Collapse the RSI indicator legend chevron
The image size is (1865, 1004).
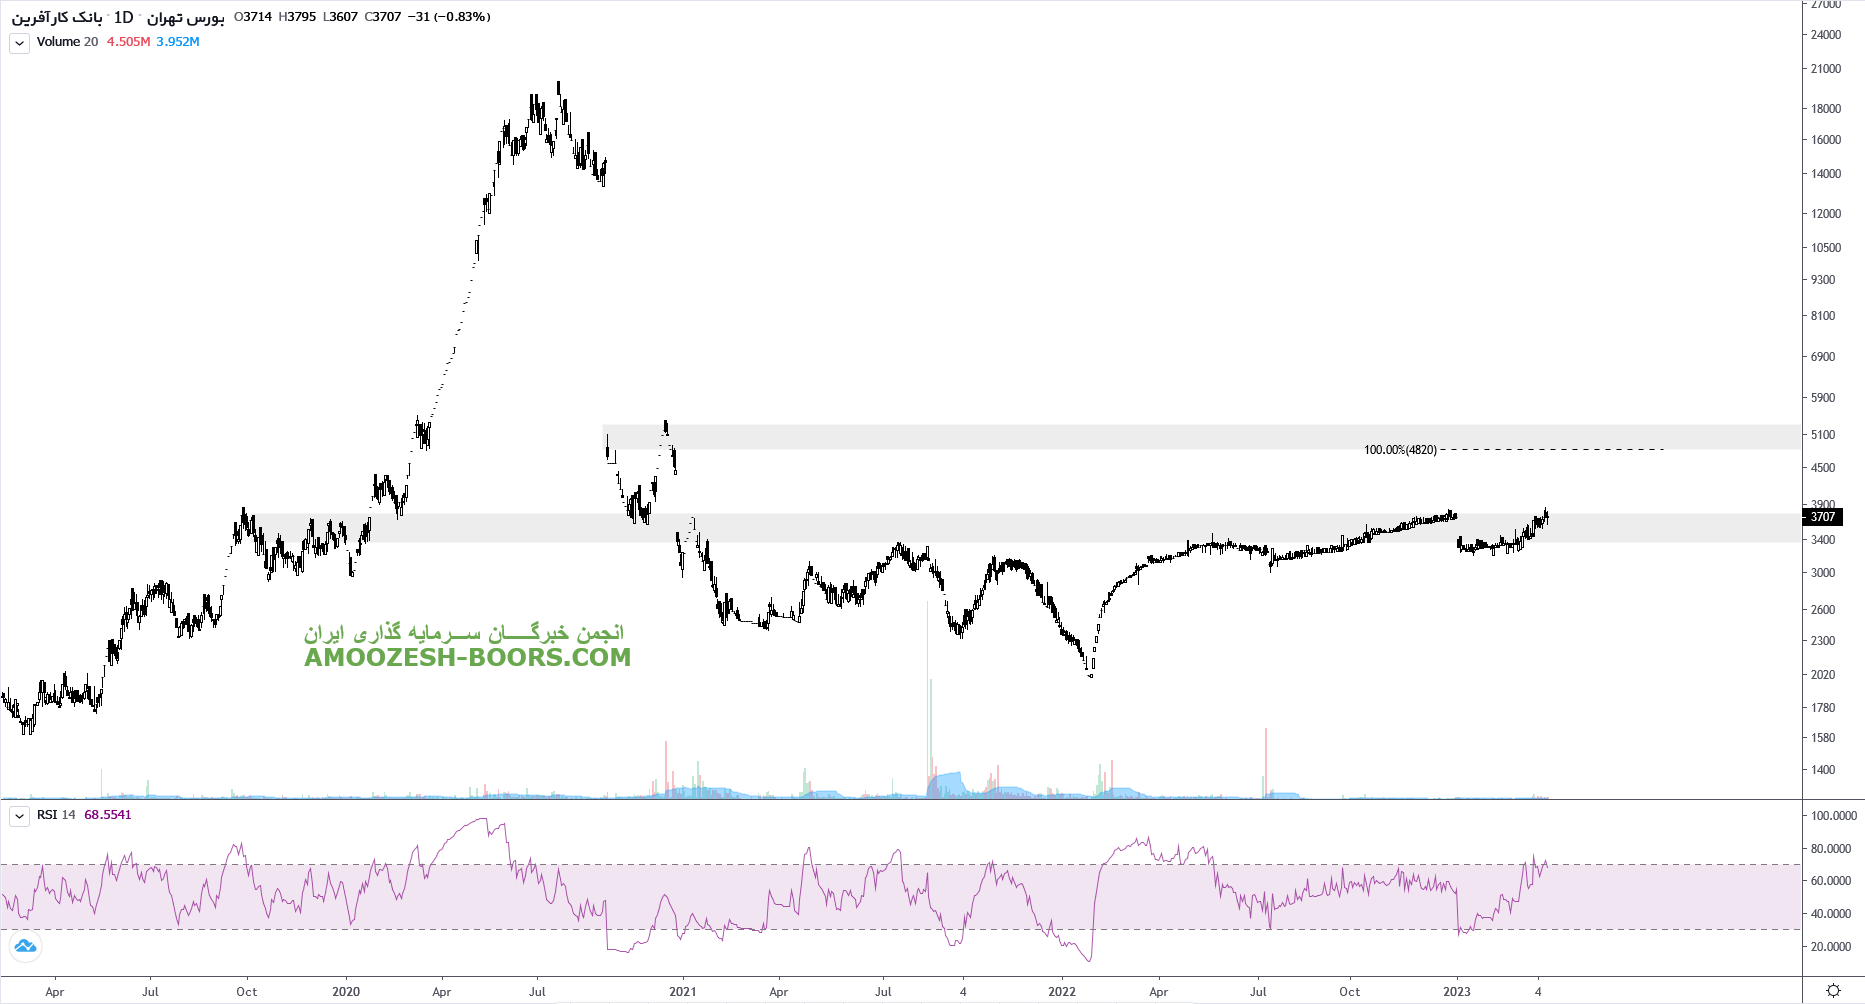click(19, 816)
